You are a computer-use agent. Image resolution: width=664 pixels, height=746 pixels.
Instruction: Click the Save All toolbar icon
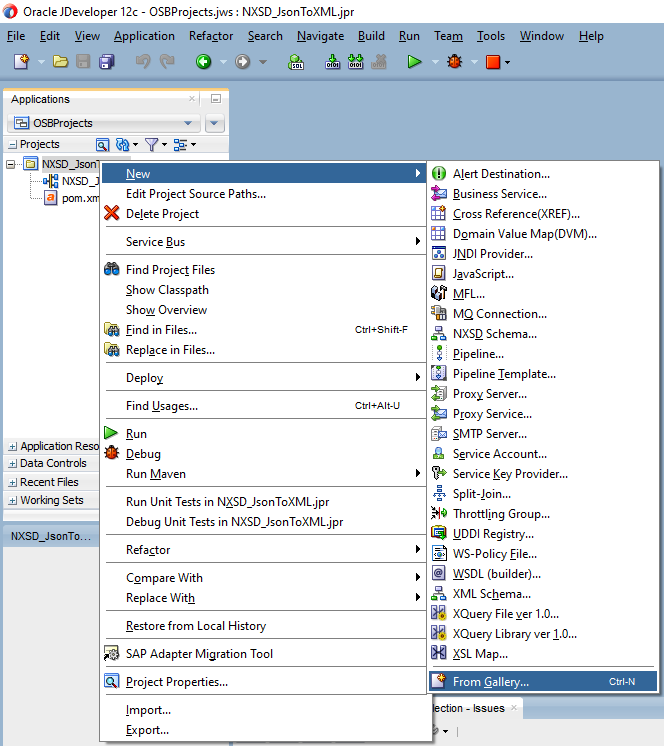click(x=107, y=62)
